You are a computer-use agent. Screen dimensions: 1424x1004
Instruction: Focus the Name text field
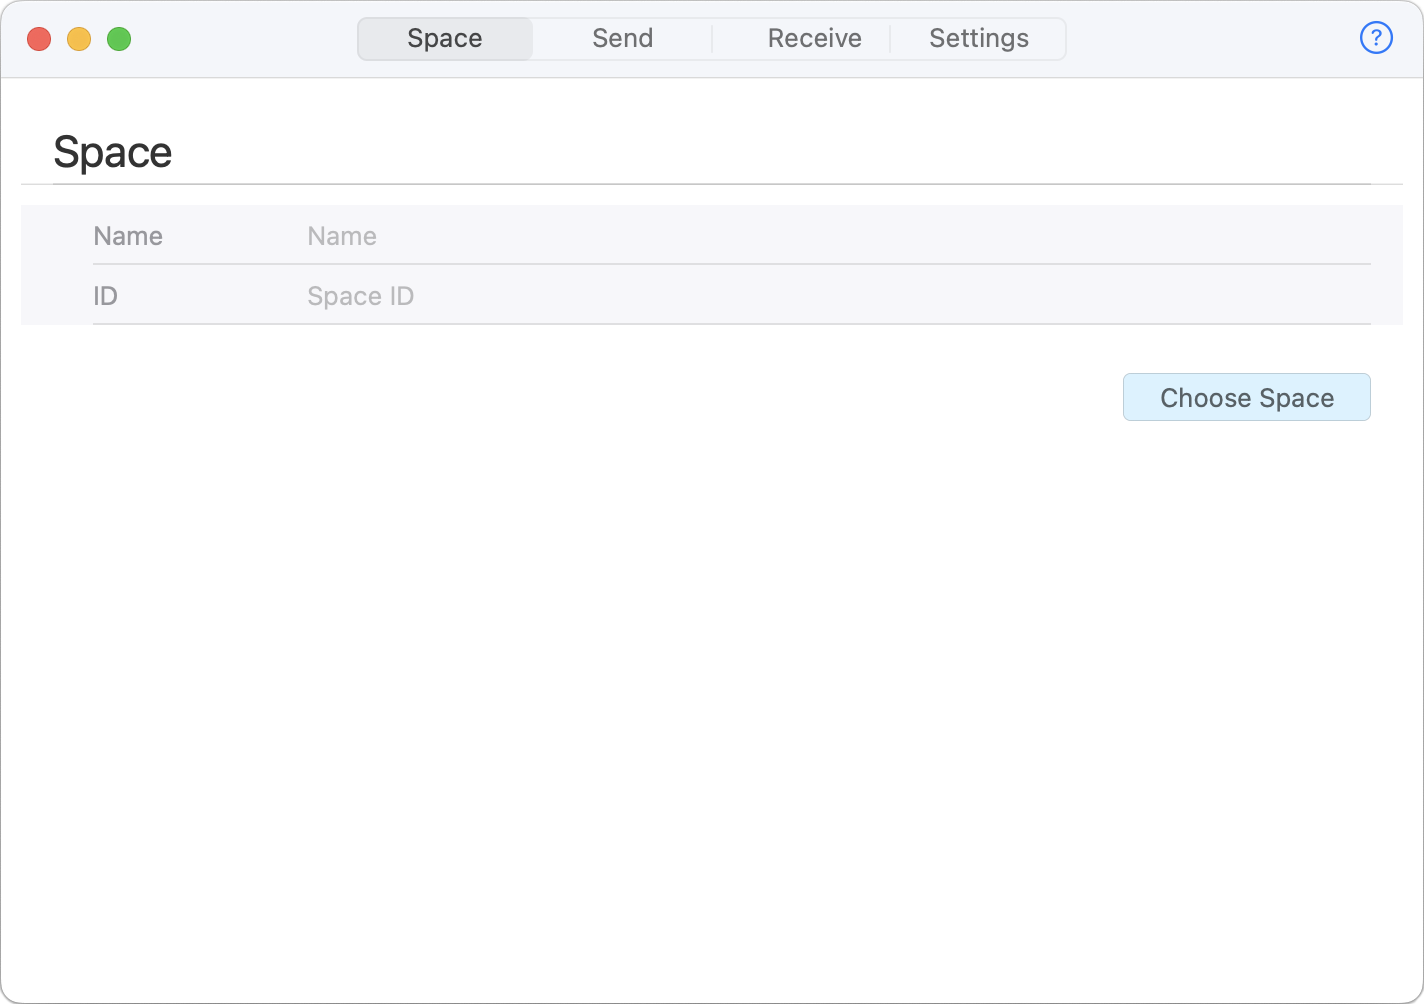[x=830, y=236]
